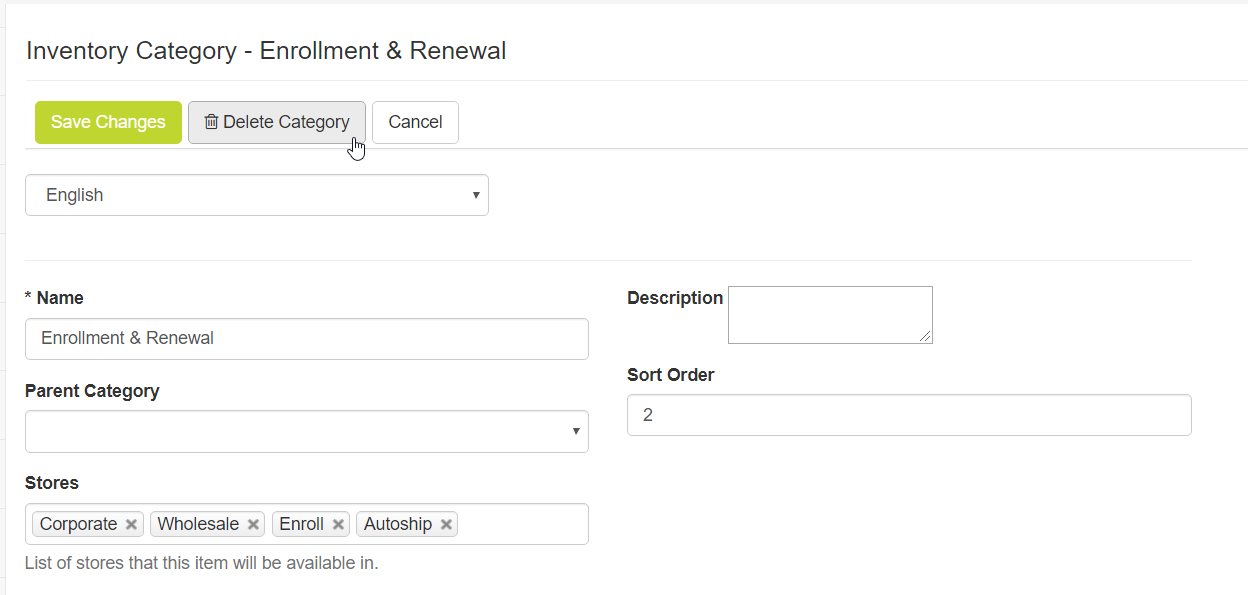This screenshot has height=595, width=1248.
Task: Click the trash icon on Delete Category
Action: point(211,122)
